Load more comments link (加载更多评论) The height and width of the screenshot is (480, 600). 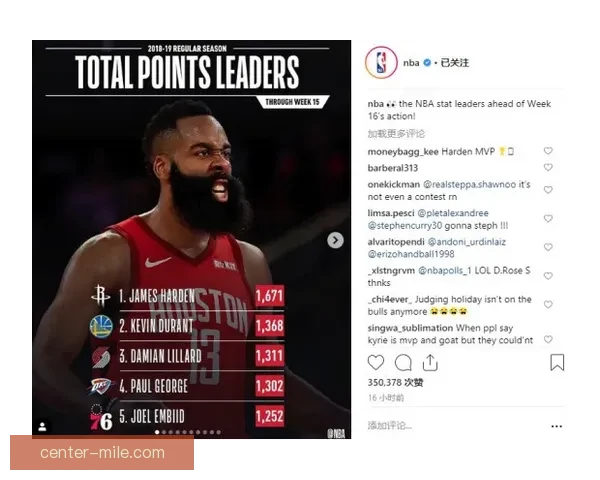click(x=396, y=134)
